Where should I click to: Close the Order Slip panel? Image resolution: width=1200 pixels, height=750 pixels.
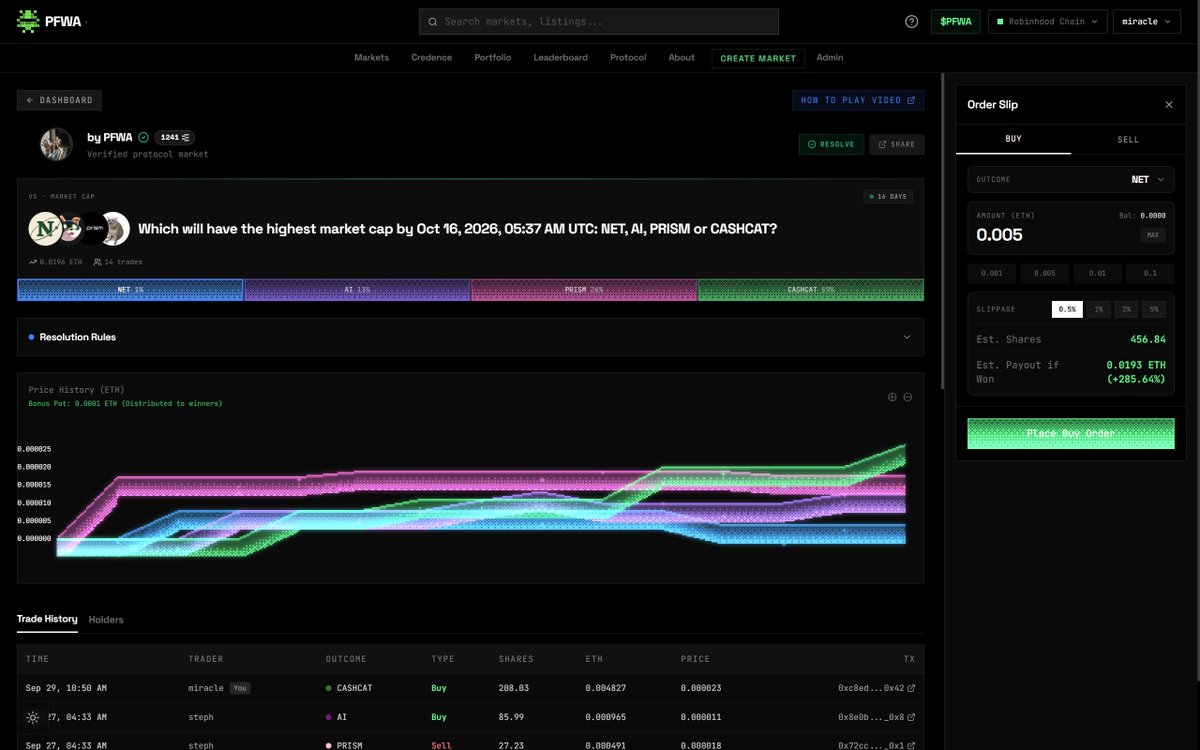(1169, 104)
